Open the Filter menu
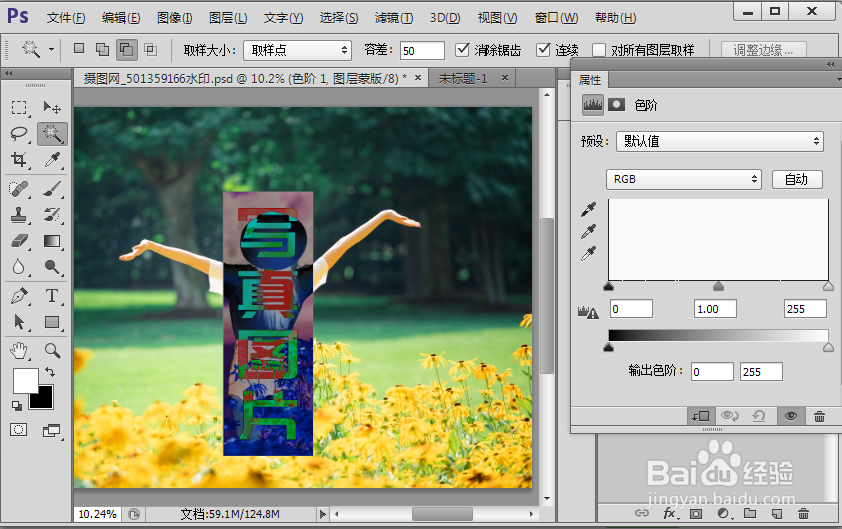Screen dimensions: 842x529 pos(394,18)
